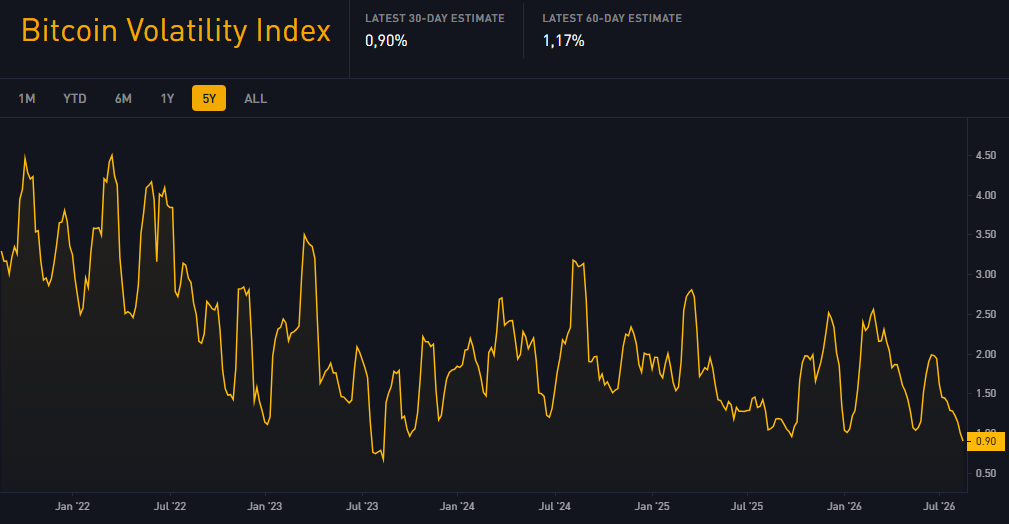This screenshot has height=524, width=1009.
Task: Click the Jan '25 x-axis label
Action: (x=652, y=506)
